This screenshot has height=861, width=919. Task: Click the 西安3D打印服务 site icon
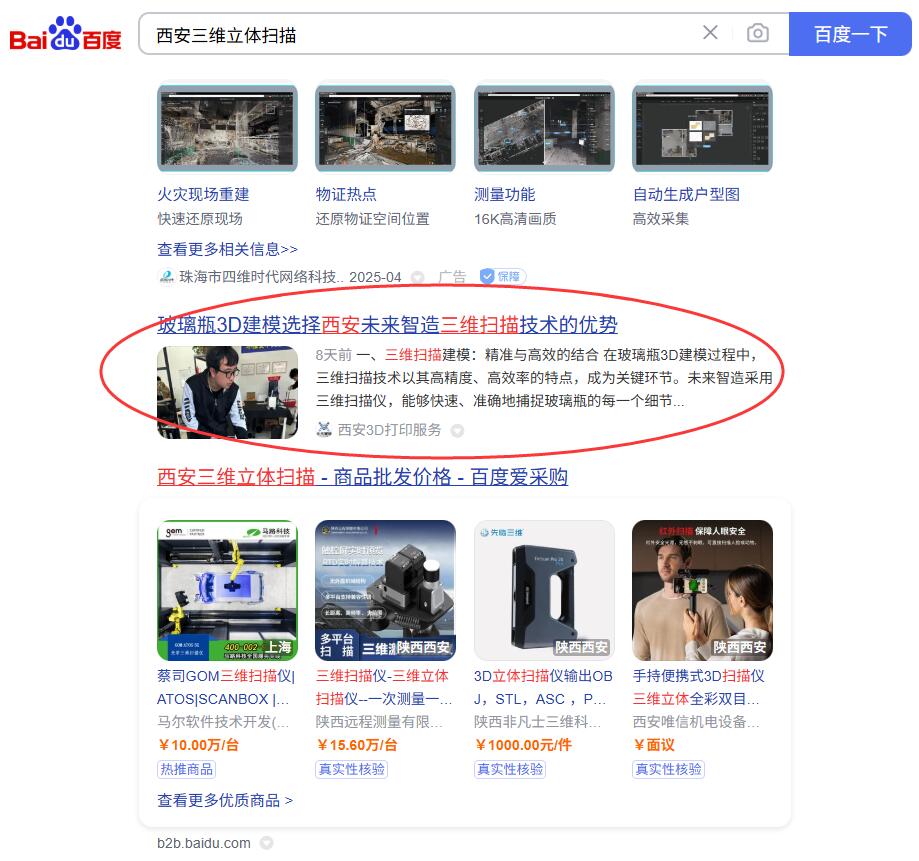point(323,430)
